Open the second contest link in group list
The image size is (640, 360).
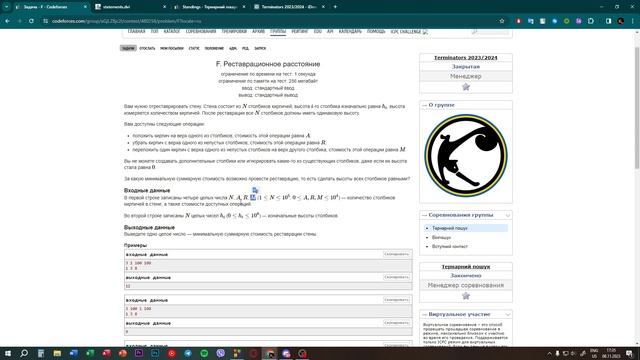point(441,237)
